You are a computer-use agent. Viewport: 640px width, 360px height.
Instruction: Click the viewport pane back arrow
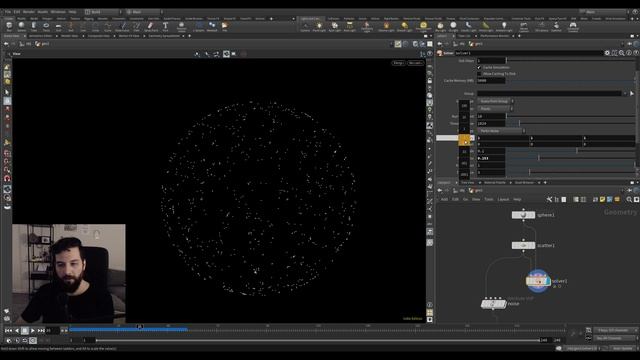(x=6, y=44)
